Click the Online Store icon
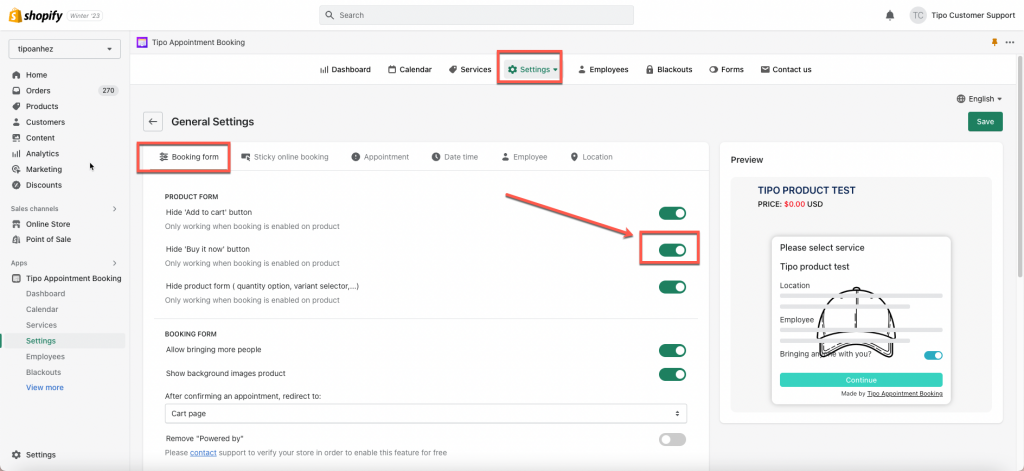This screenshot has width=1024, height=471. (16, 224)
